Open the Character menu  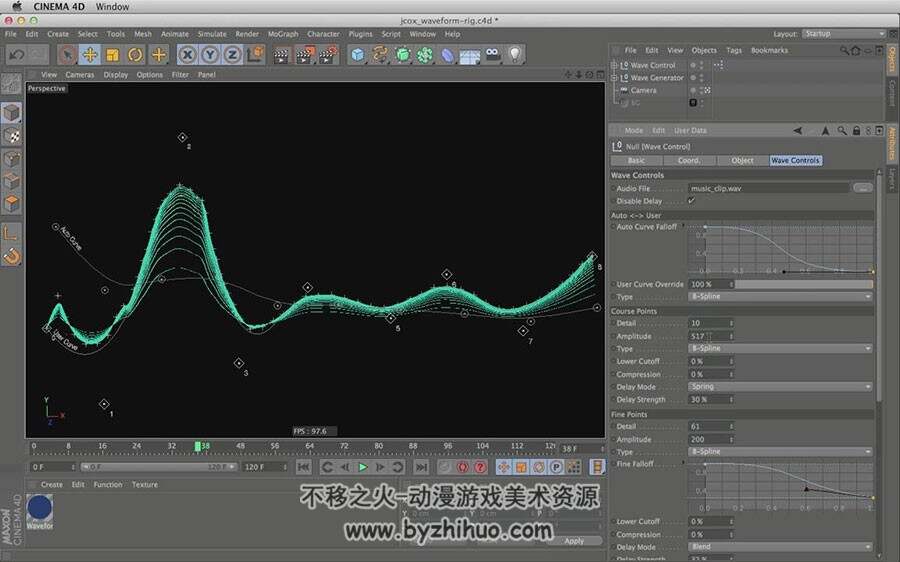(323, 34)
